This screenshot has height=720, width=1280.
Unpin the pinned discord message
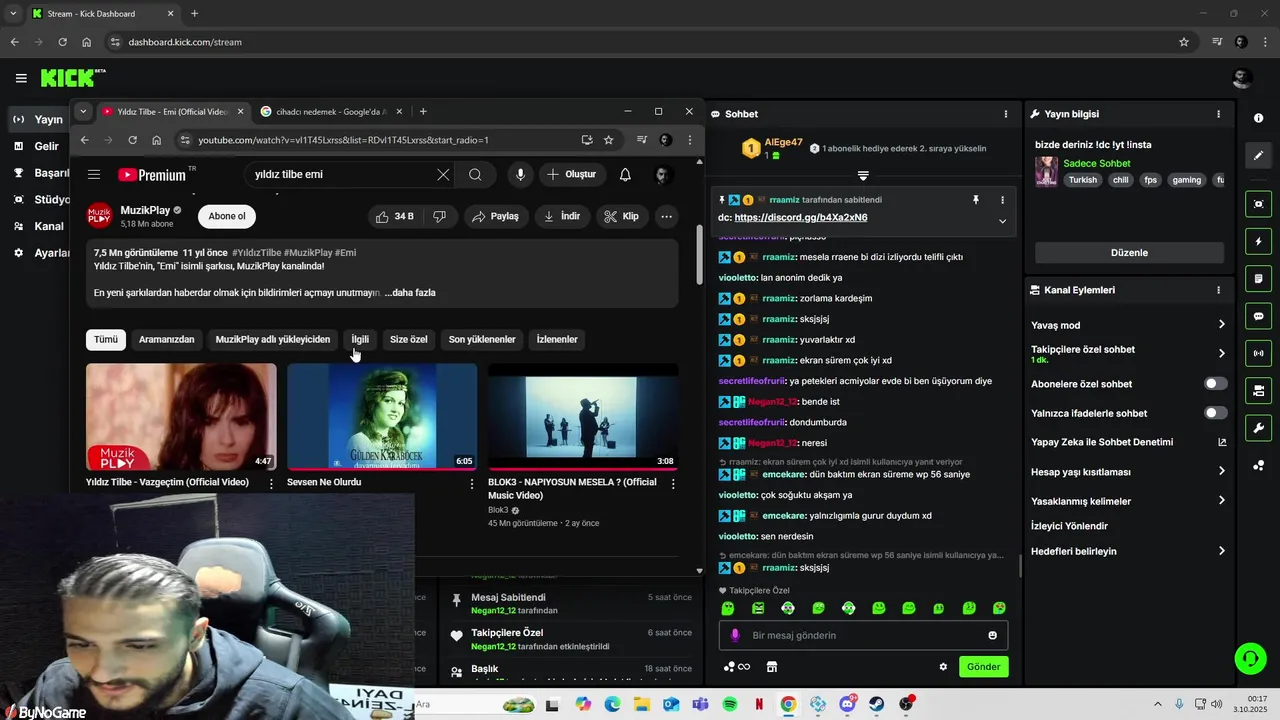pos(976,200)
